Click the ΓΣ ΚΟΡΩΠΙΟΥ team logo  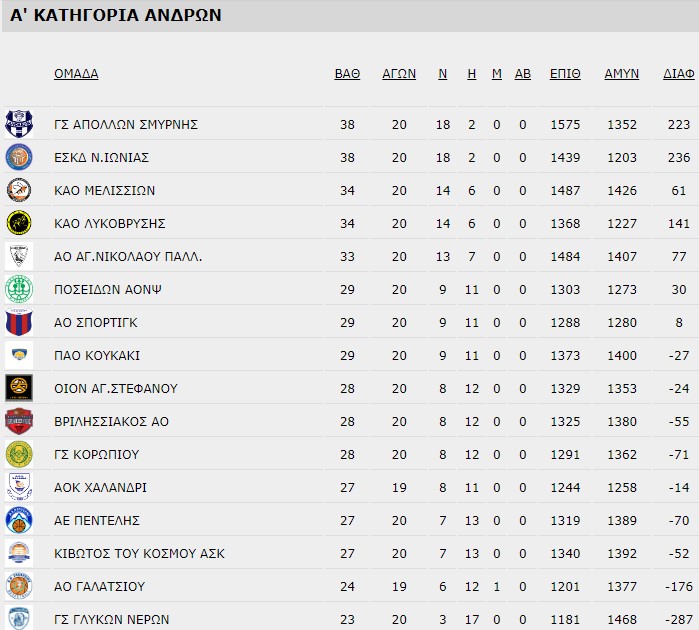(x=19, y=454)
